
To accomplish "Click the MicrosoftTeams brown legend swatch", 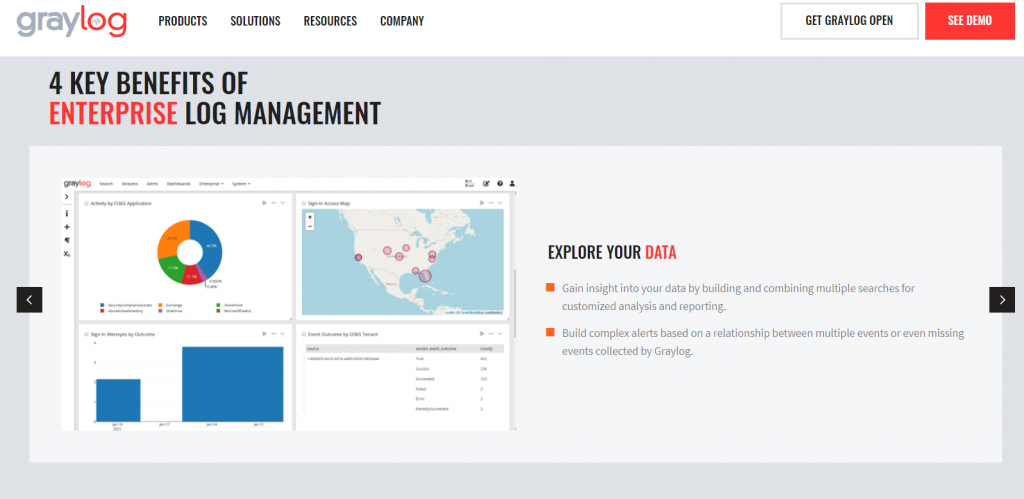I will click(218, 311).
